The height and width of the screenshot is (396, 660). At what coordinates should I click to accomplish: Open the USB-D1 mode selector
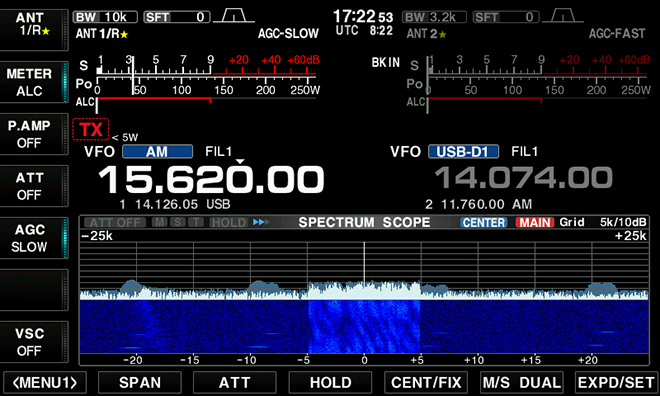click(463, 151)
